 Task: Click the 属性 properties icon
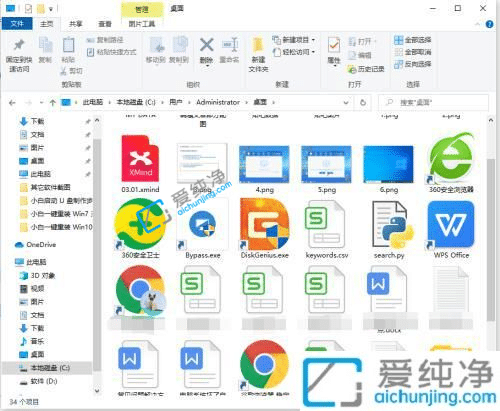(334, 45)
